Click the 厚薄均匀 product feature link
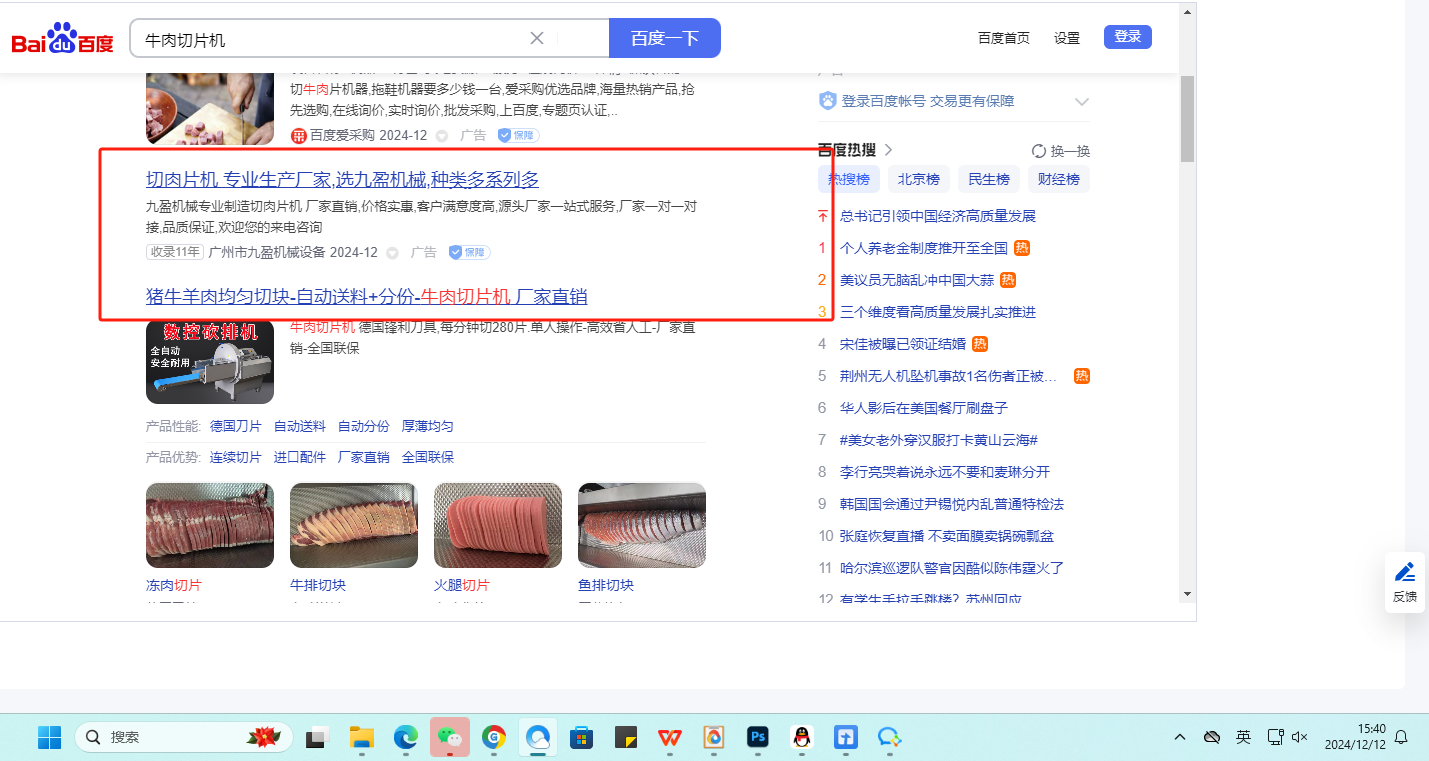Image resolution: width=1429 pixels, height=761 pixels. pos(428,426)
